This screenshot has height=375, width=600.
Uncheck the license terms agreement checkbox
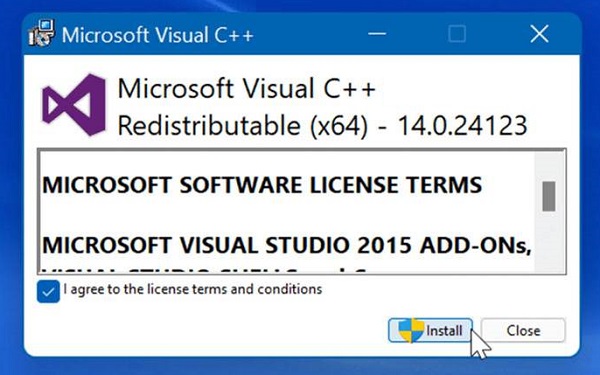[x=48, y=292]
